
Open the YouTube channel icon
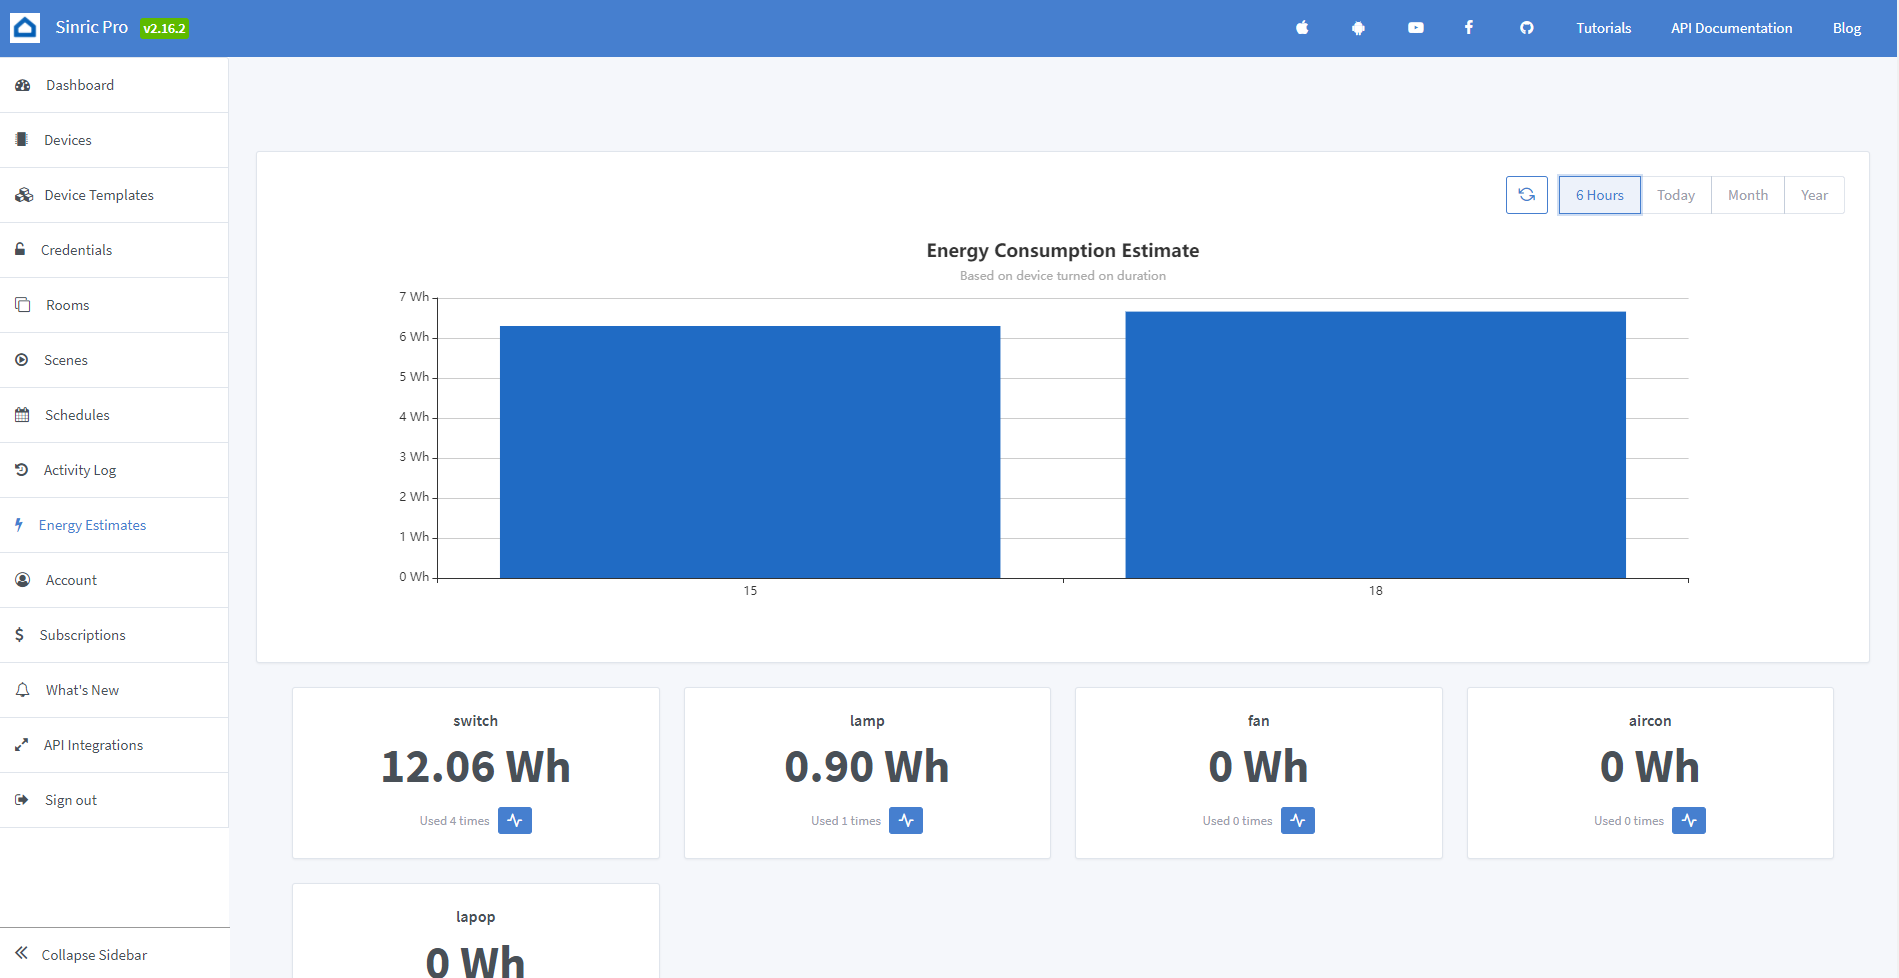point(1415,27)
